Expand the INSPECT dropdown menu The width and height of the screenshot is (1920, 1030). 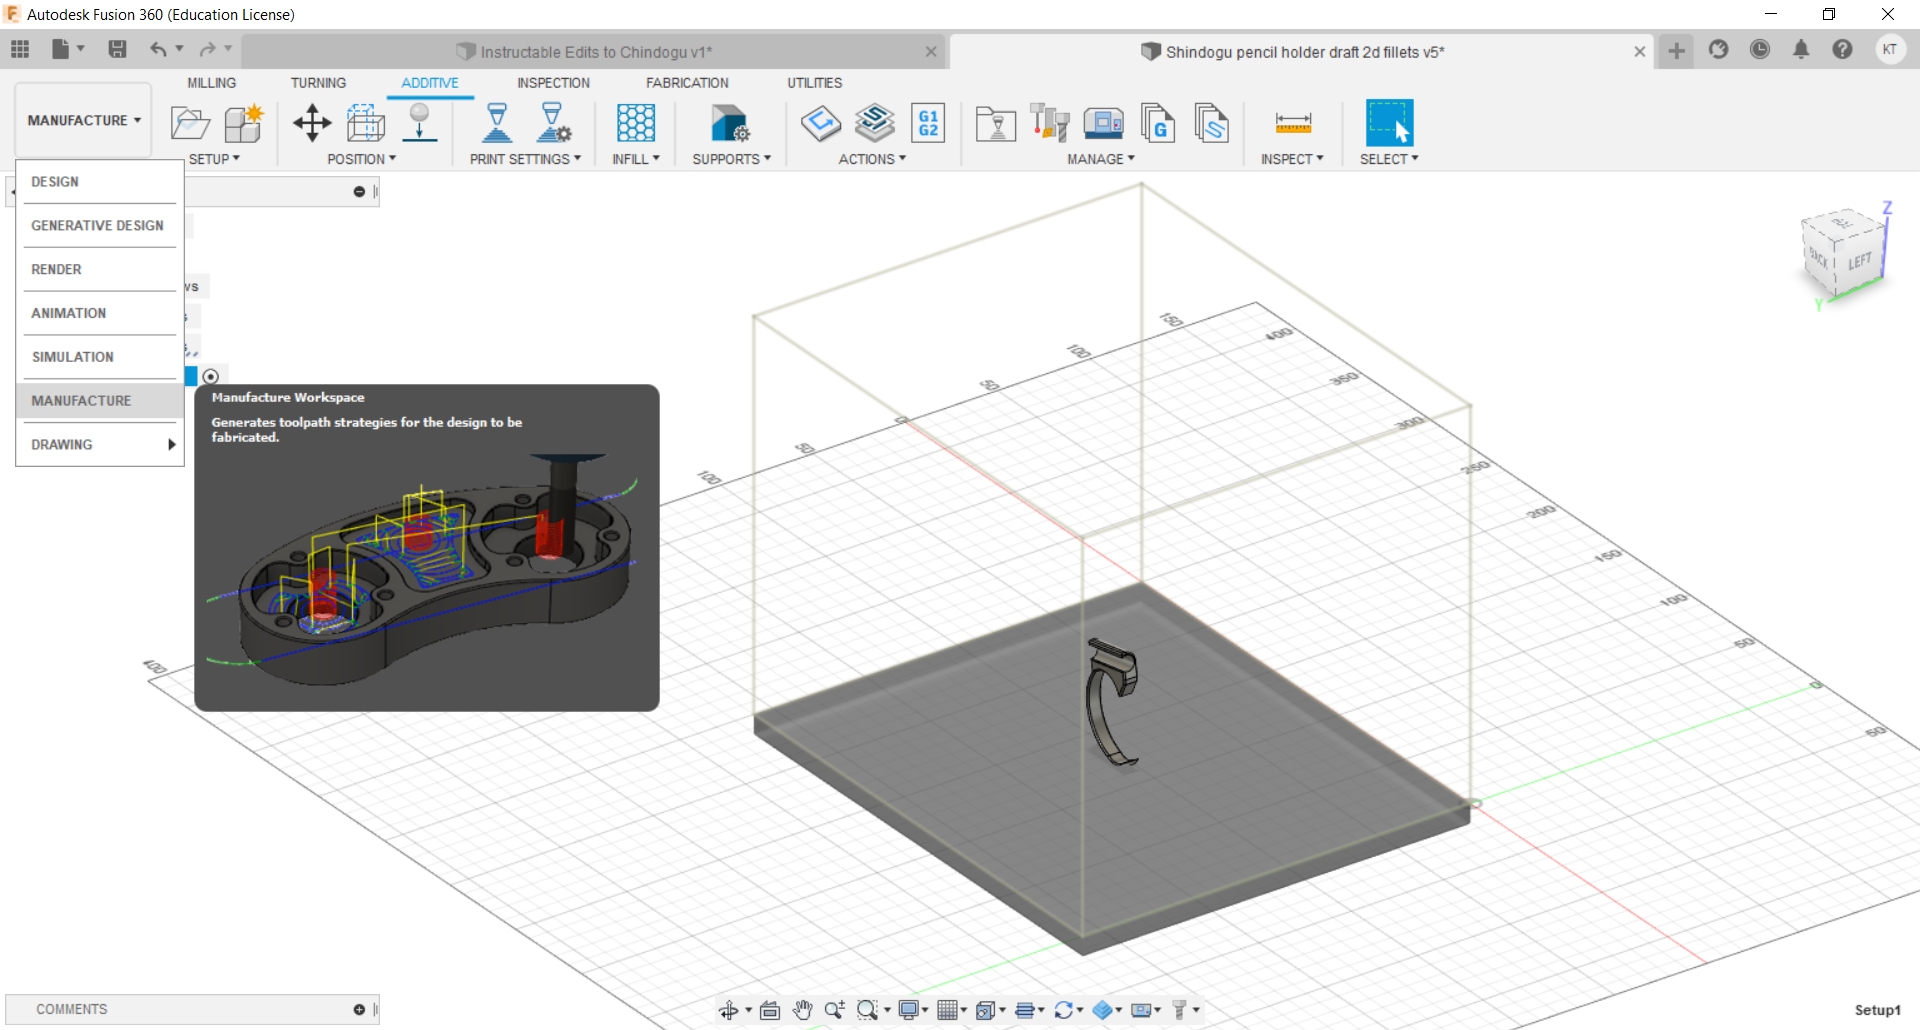click(1292, 159)
